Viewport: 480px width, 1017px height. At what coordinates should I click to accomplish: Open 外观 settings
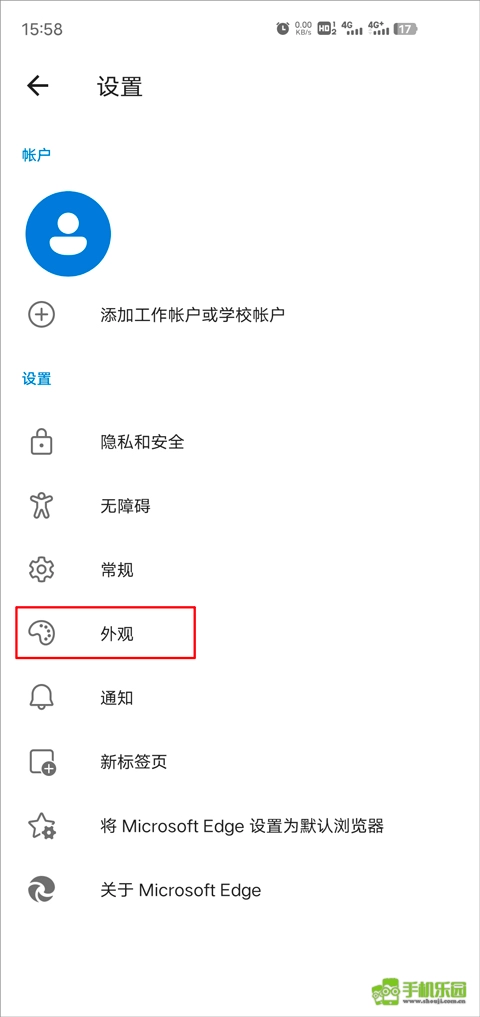240,634
